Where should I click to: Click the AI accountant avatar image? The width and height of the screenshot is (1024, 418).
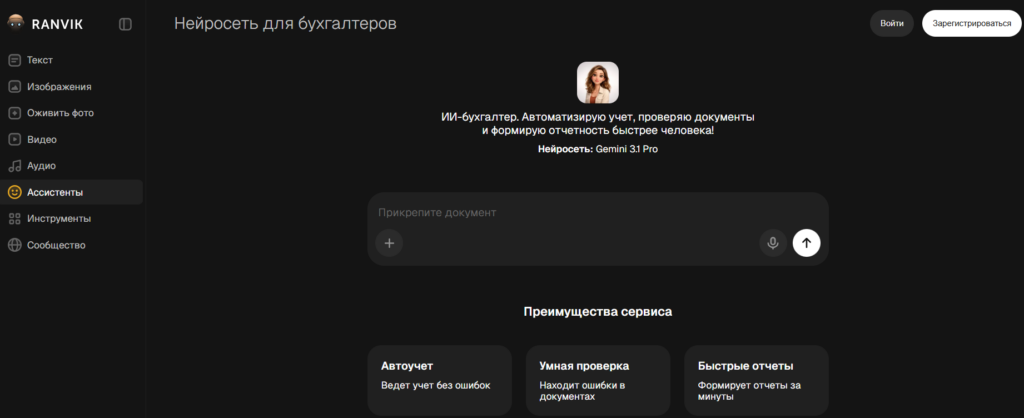point(598,82)
